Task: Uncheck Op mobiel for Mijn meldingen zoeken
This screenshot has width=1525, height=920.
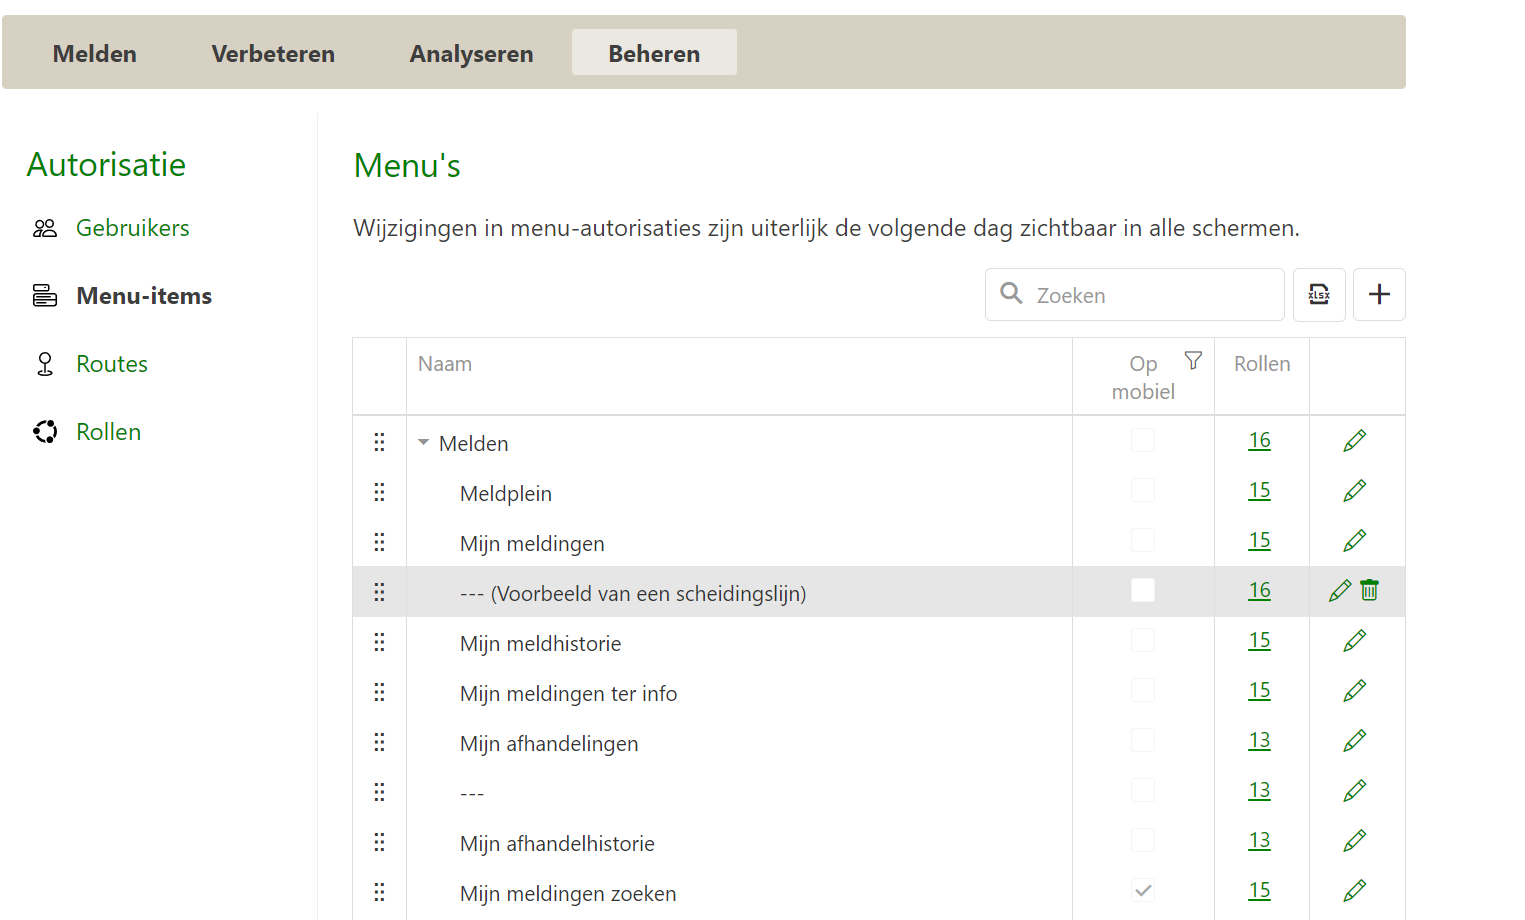Action: [x=1143, y=890]
